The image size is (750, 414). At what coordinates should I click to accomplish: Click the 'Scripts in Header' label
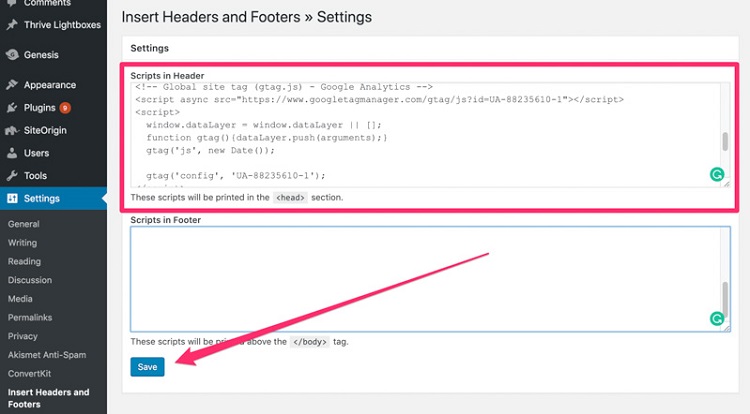tap(167, 76)
